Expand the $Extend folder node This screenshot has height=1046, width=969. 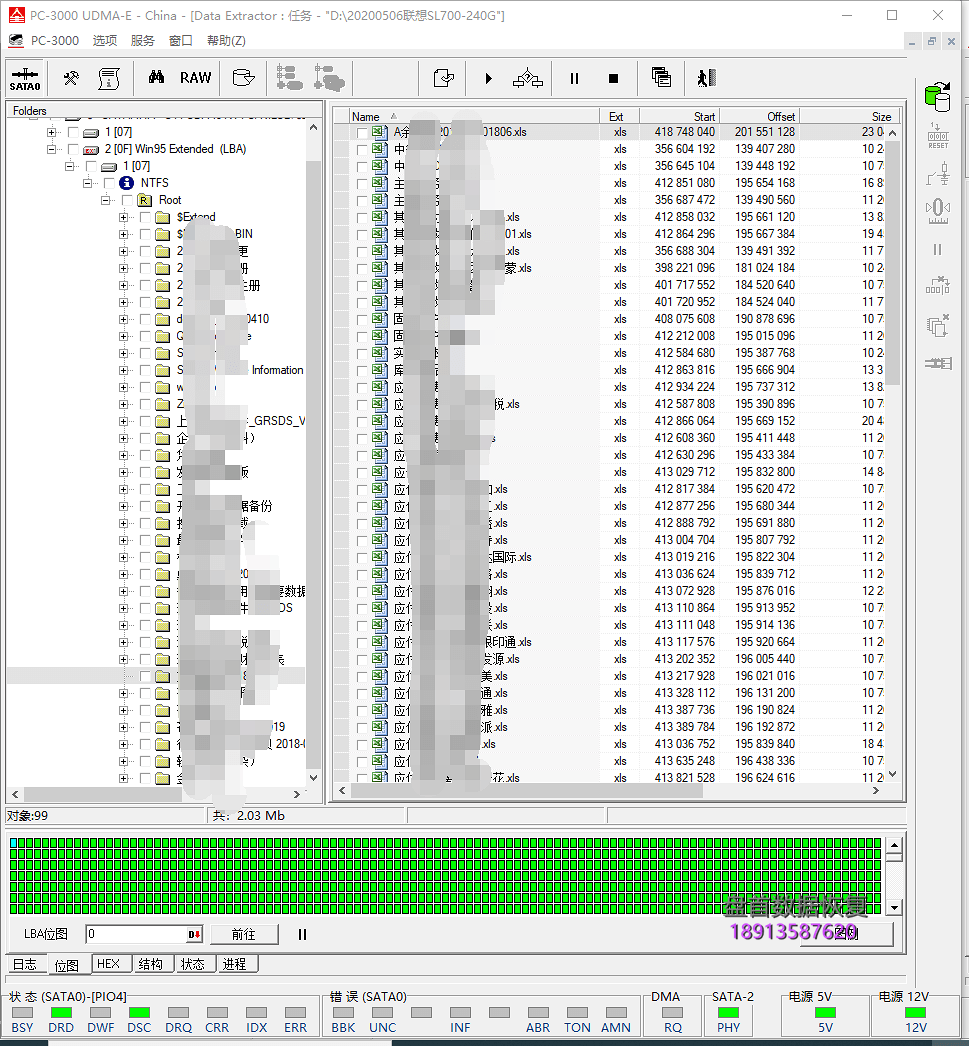click(123, 217)
